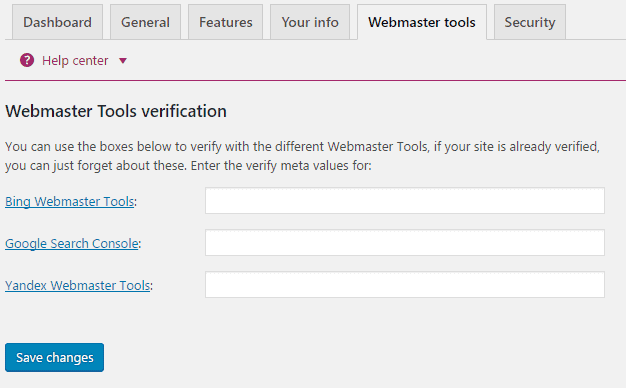Go to the Features tab
626x388 pixels.
pyautogui.click(x=226, y=22)
